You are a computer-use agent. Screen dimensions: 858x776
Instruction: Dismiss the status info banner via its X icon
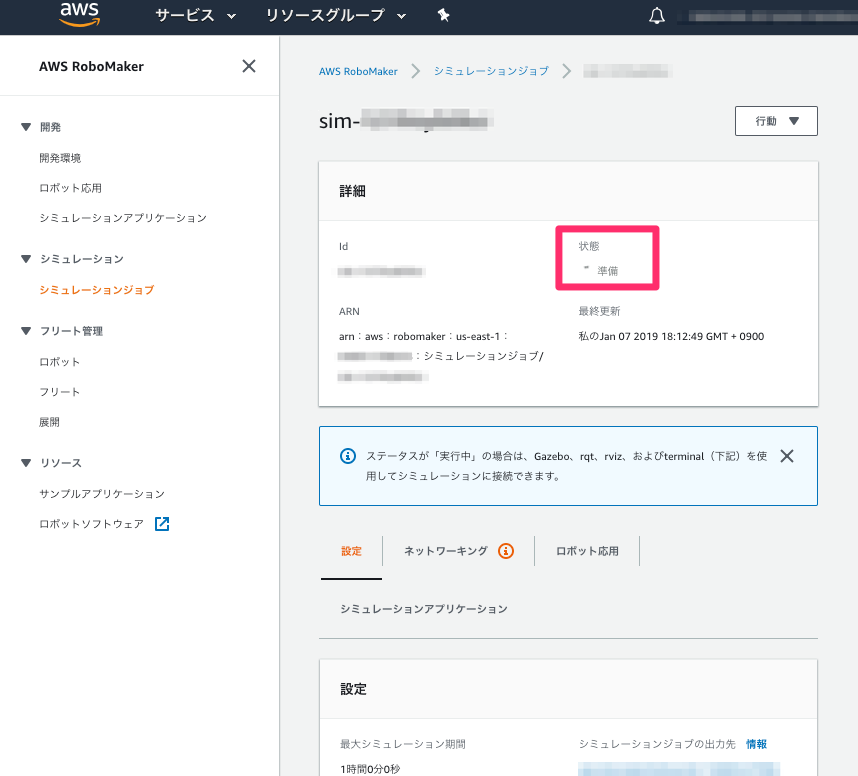786,456
